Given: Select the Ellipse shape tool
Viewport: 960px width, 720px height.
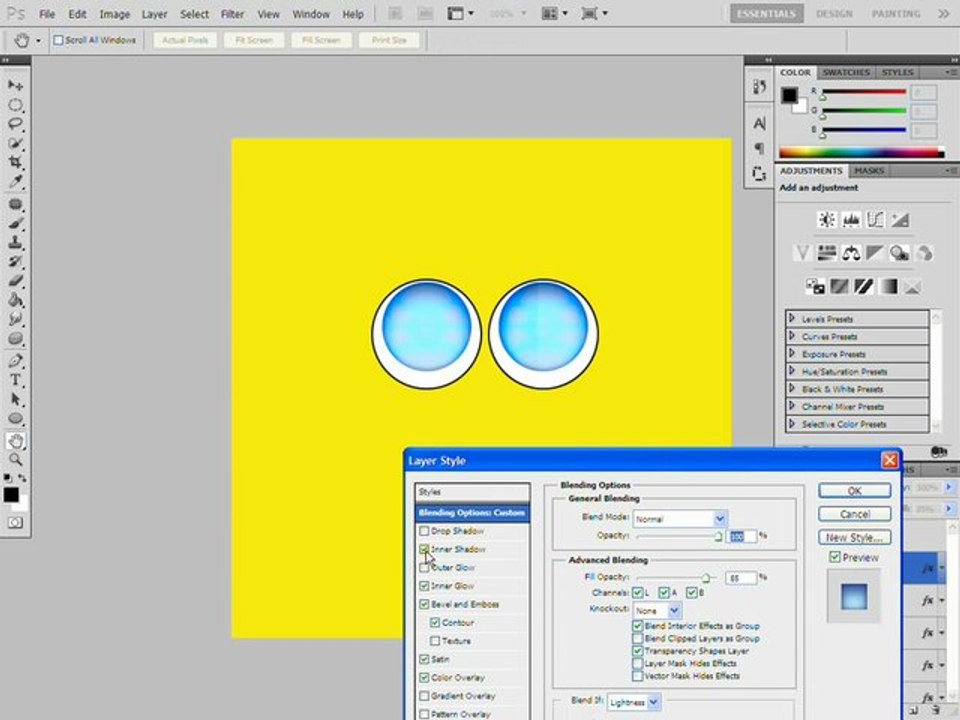Looking at the screenshot, I should pyautogui.click(x=15, y=419).
